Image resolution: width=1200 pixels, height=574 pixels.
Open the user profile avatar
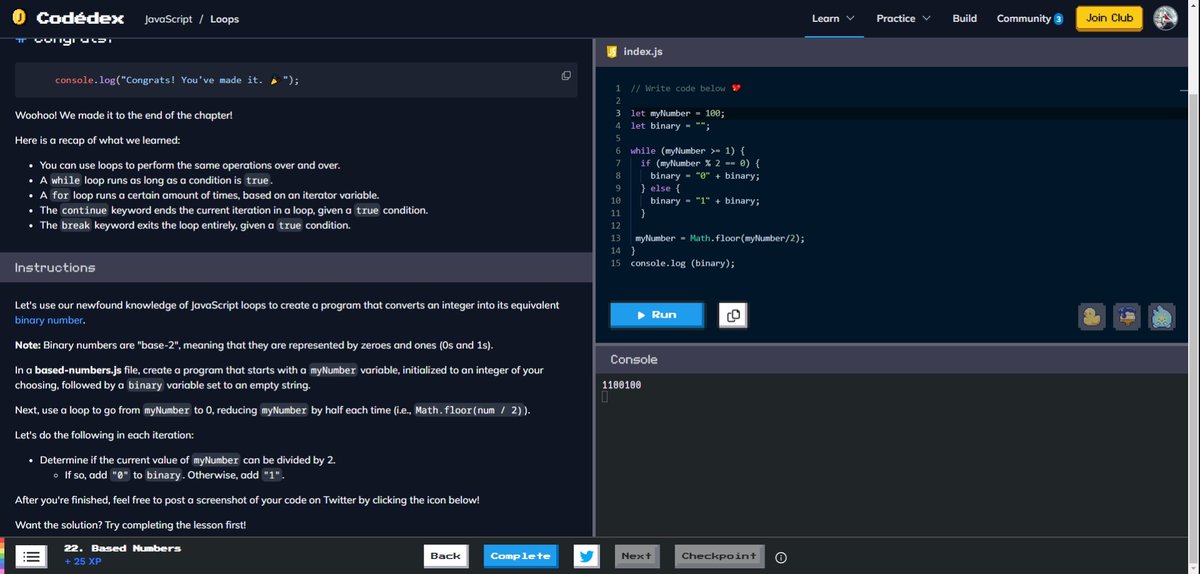(1165, 18)
